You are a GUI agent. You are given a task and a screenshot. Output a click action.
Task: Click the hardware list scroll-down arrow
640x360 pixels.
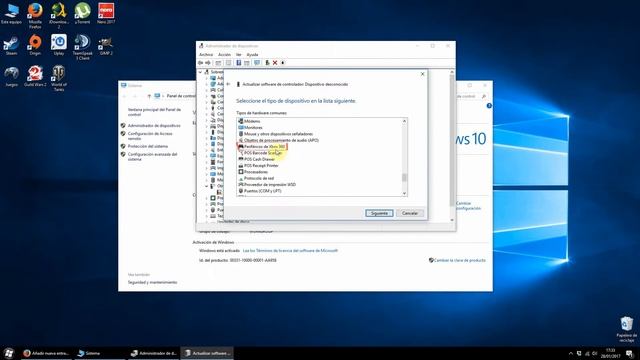point(404,193)
